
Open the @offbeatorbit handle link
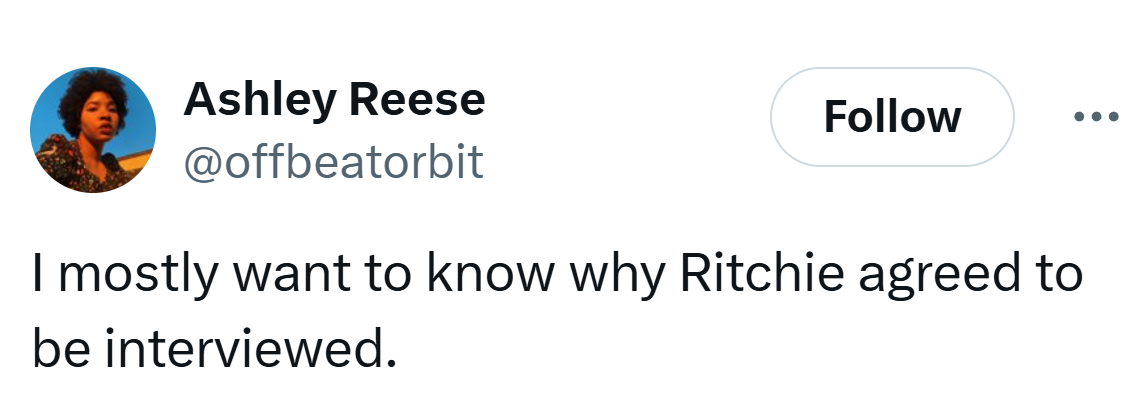[333, 162]
